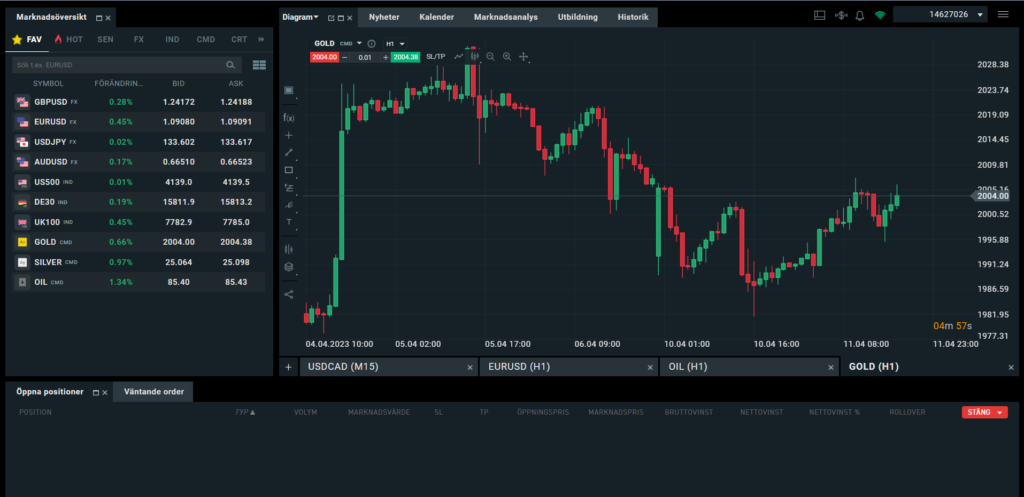1024x497 pixels.
Task: Increase volume with plus button
Action: (x=385, y=57)
